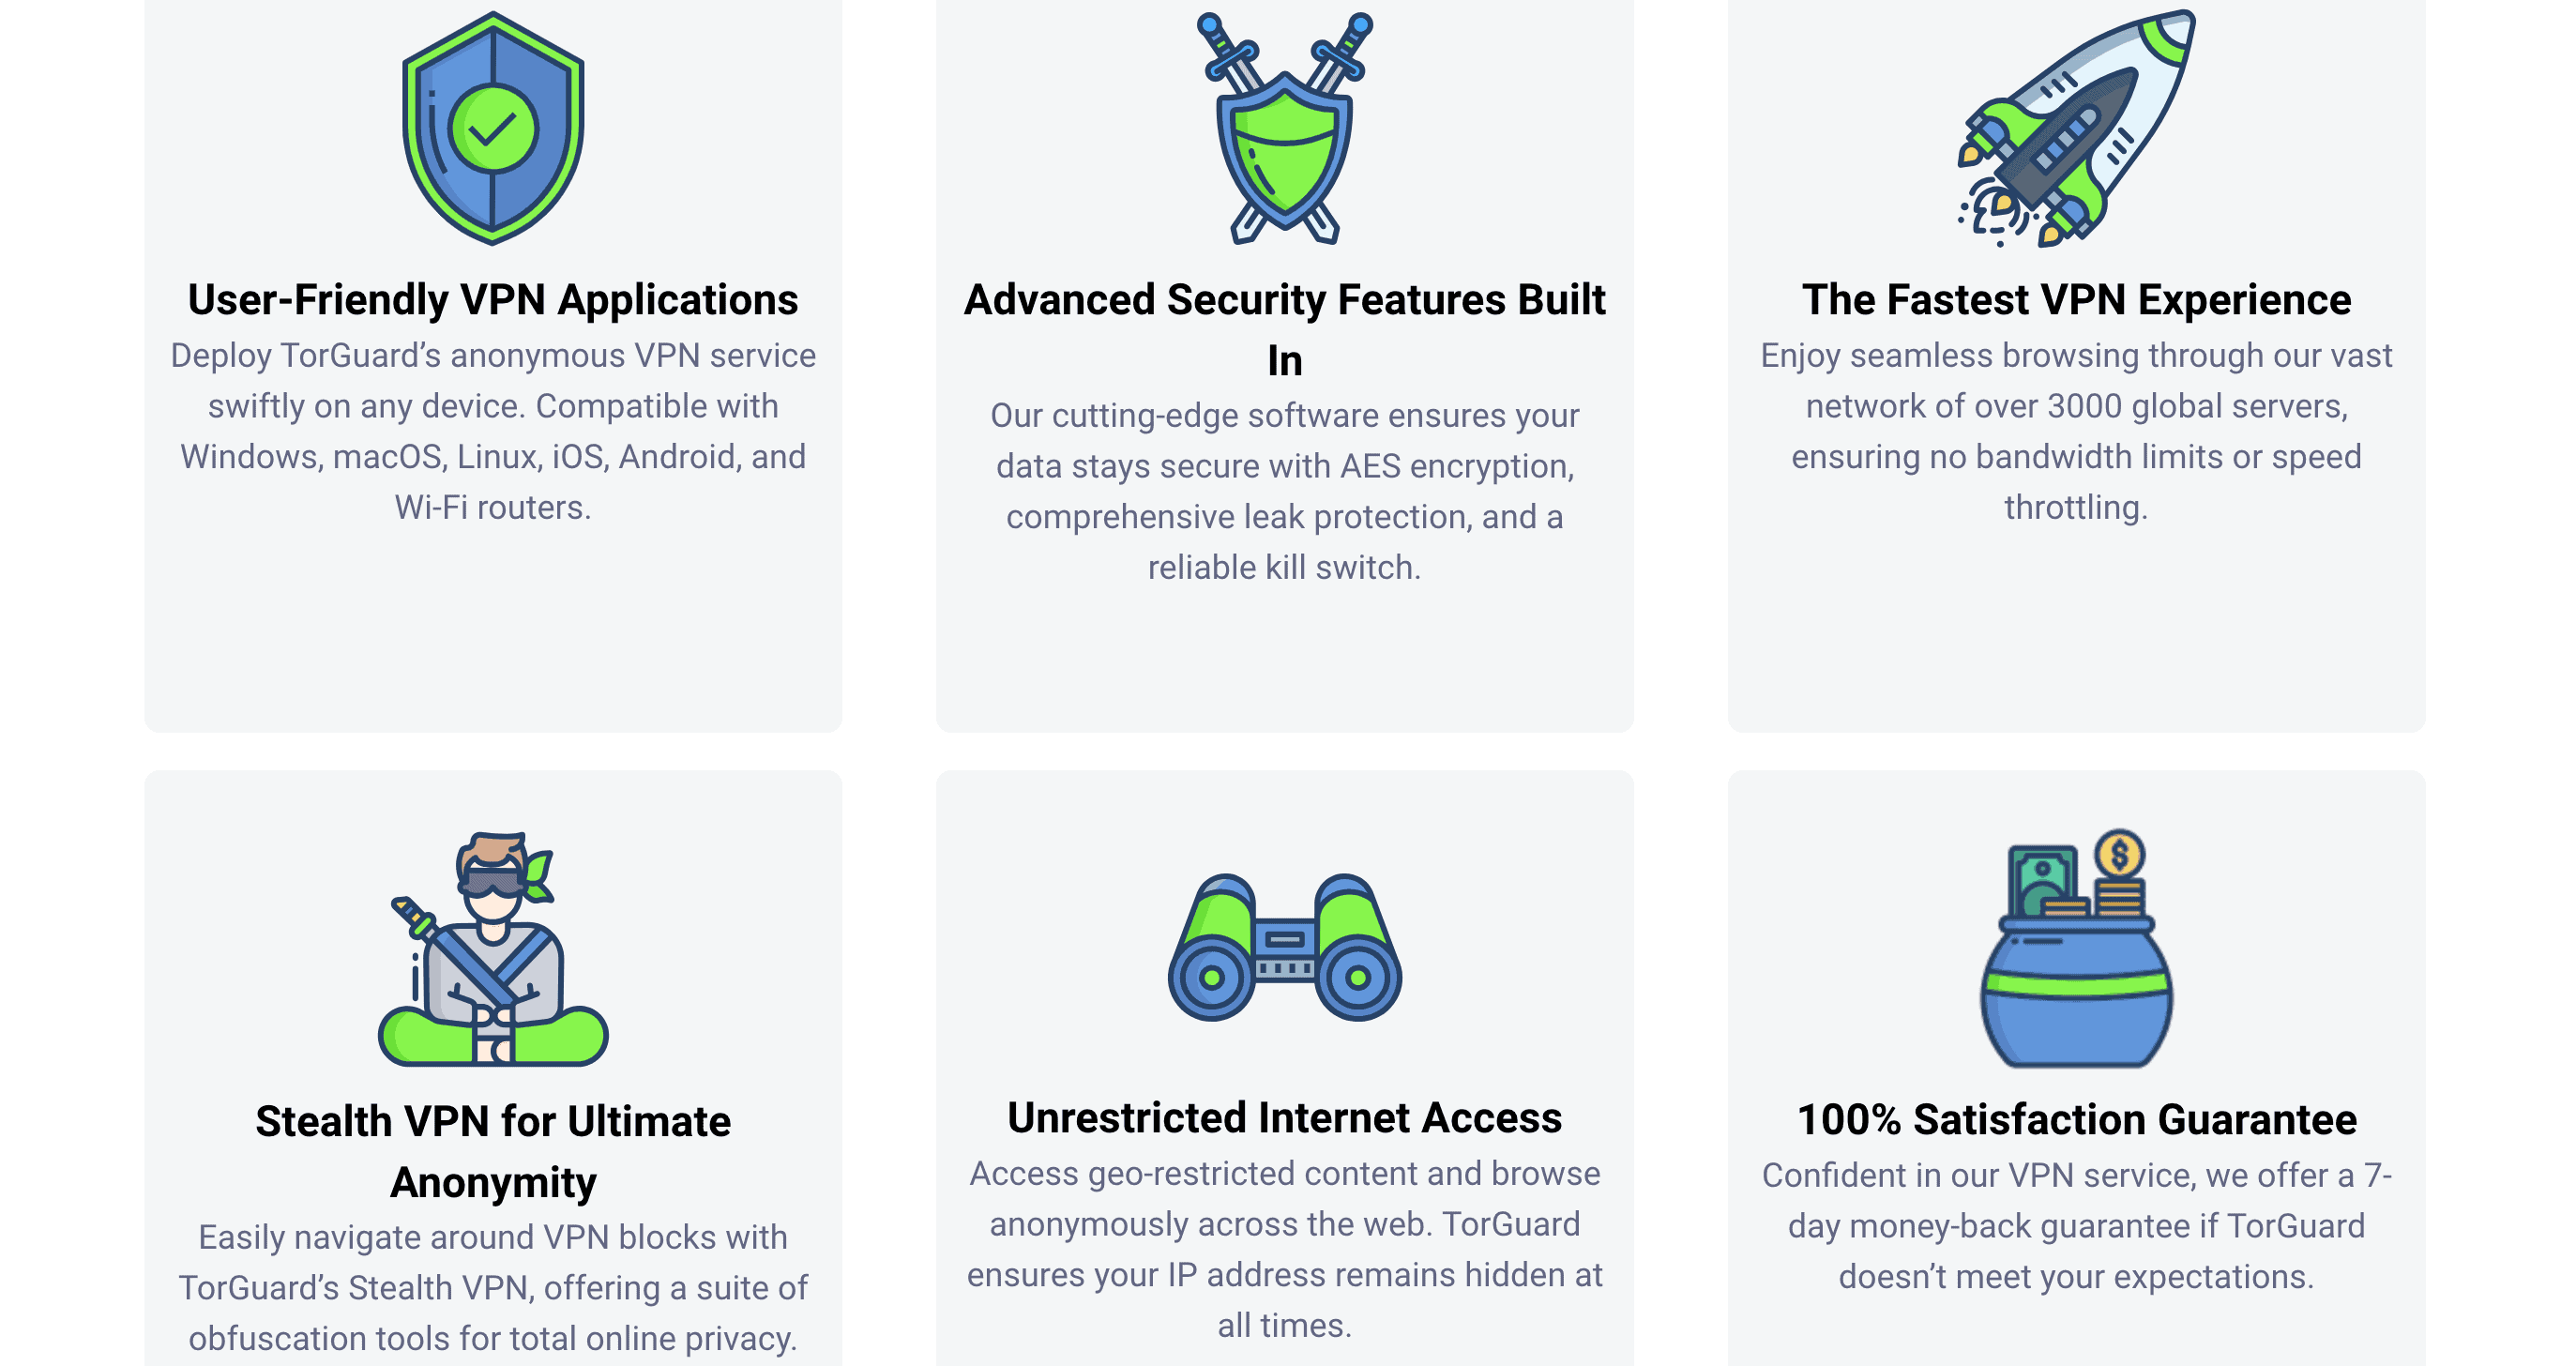Image resolution: width=2576 pixels, height=1366 pixels.
Task: Click the 3000 global servers description text
Action: tap(2077, 431)
